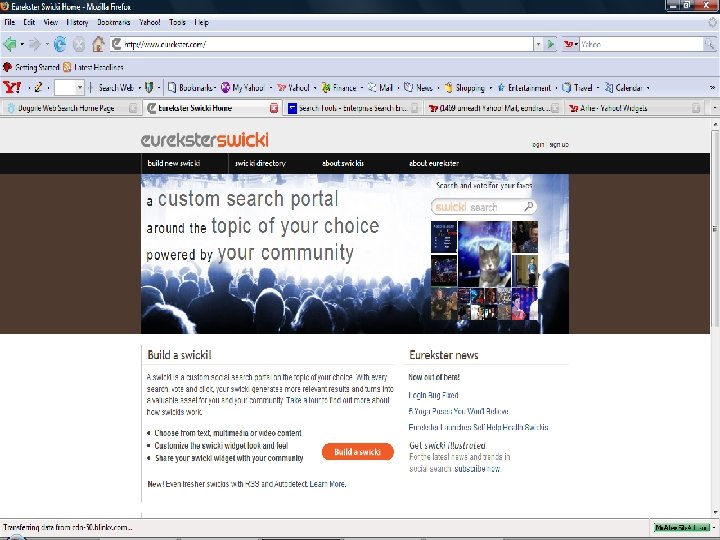The width and height of the screenshot is (720, 540).
Task: Click about eurekster nav item
Action: [x=434, y=163]
